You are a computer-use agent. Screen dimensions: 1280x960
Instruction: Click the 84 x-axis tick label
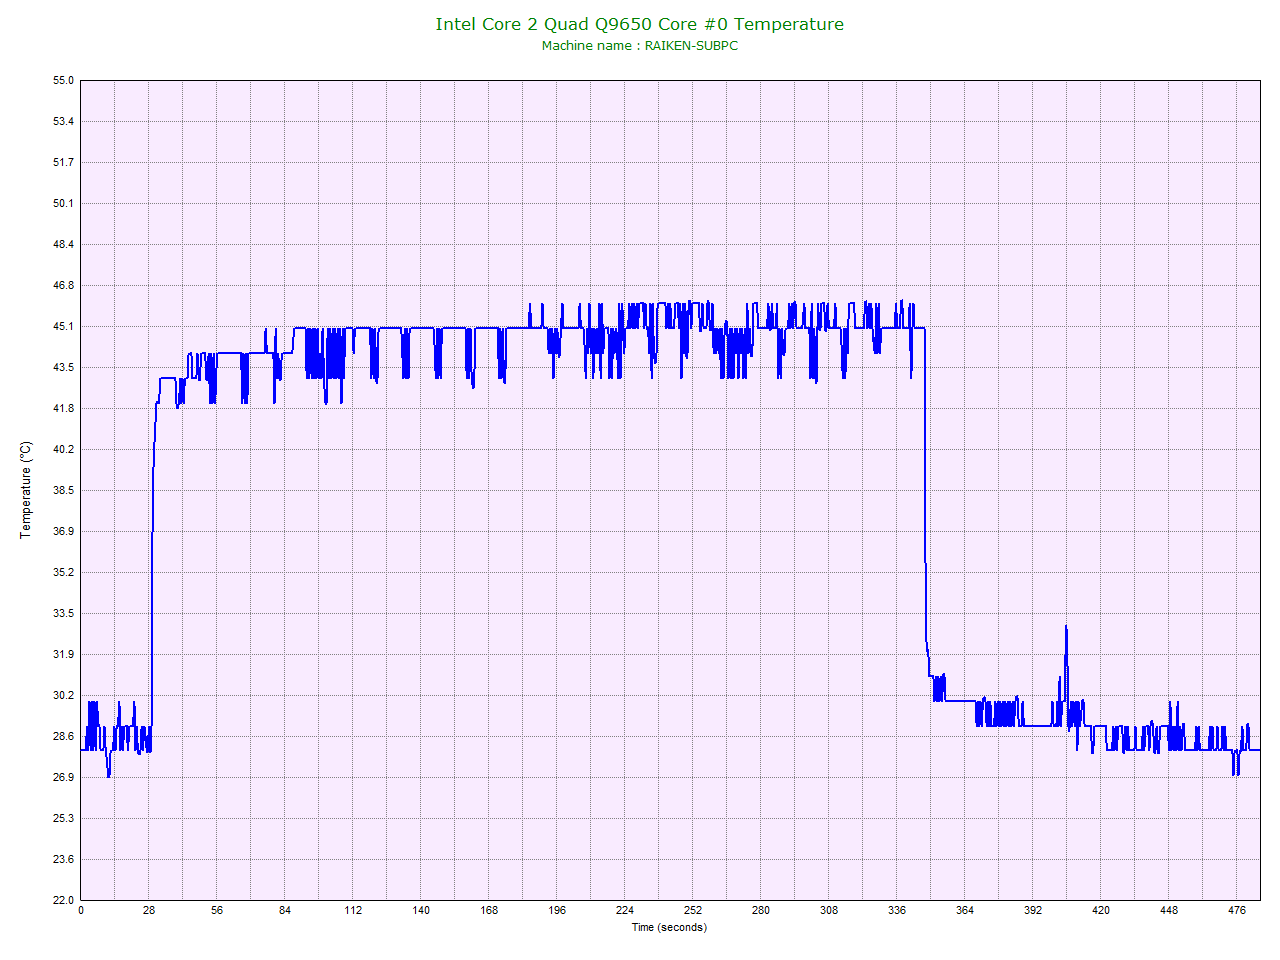pyautogui.click(x=285, y=910)
